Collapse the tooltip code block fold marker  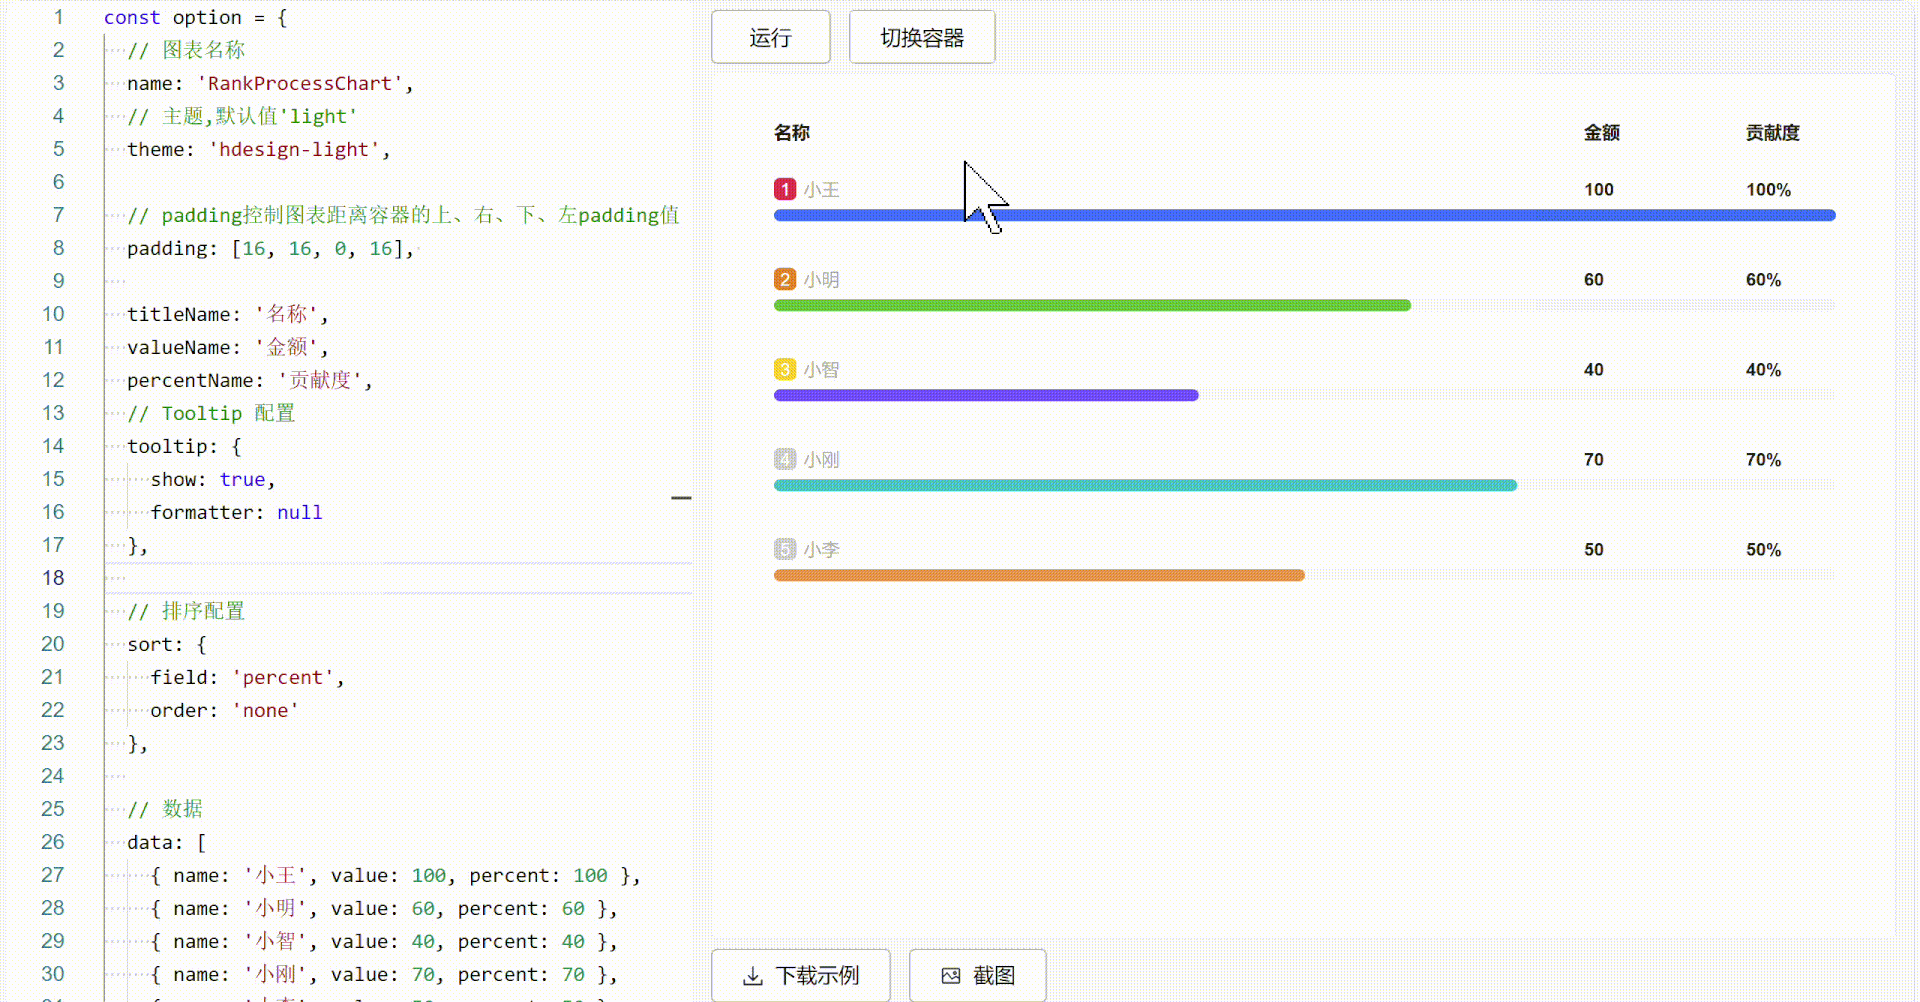pyautogui.click(x=682, y=497)
